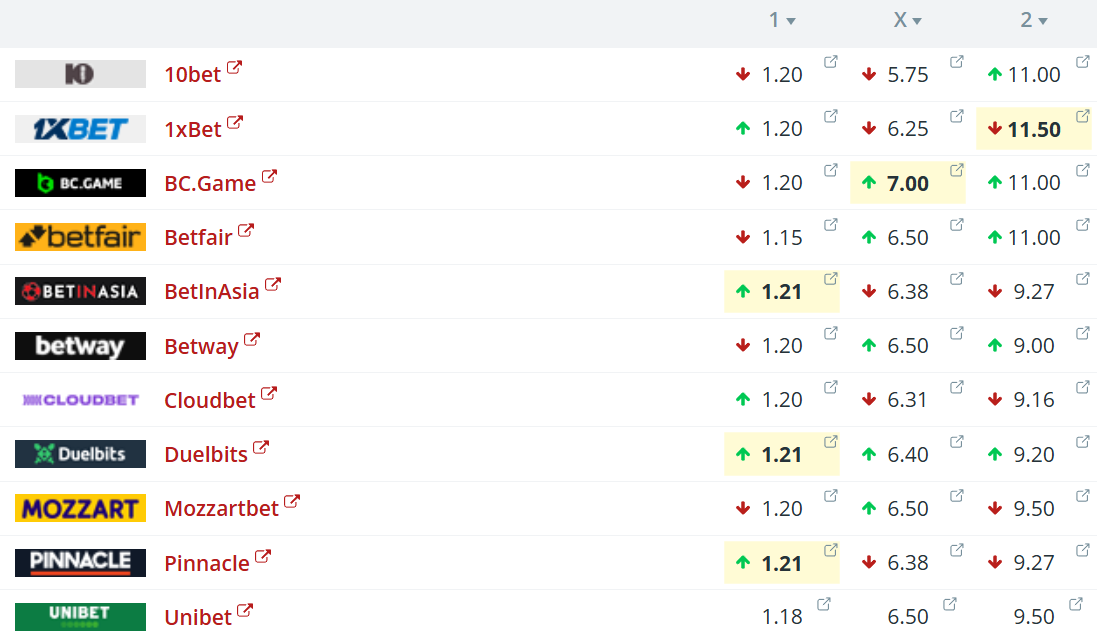Viewport: 1101px width, 640px height.
Task: Open external link icon beside Unibet 1.18 odds
Action: [x=824, y=604]
